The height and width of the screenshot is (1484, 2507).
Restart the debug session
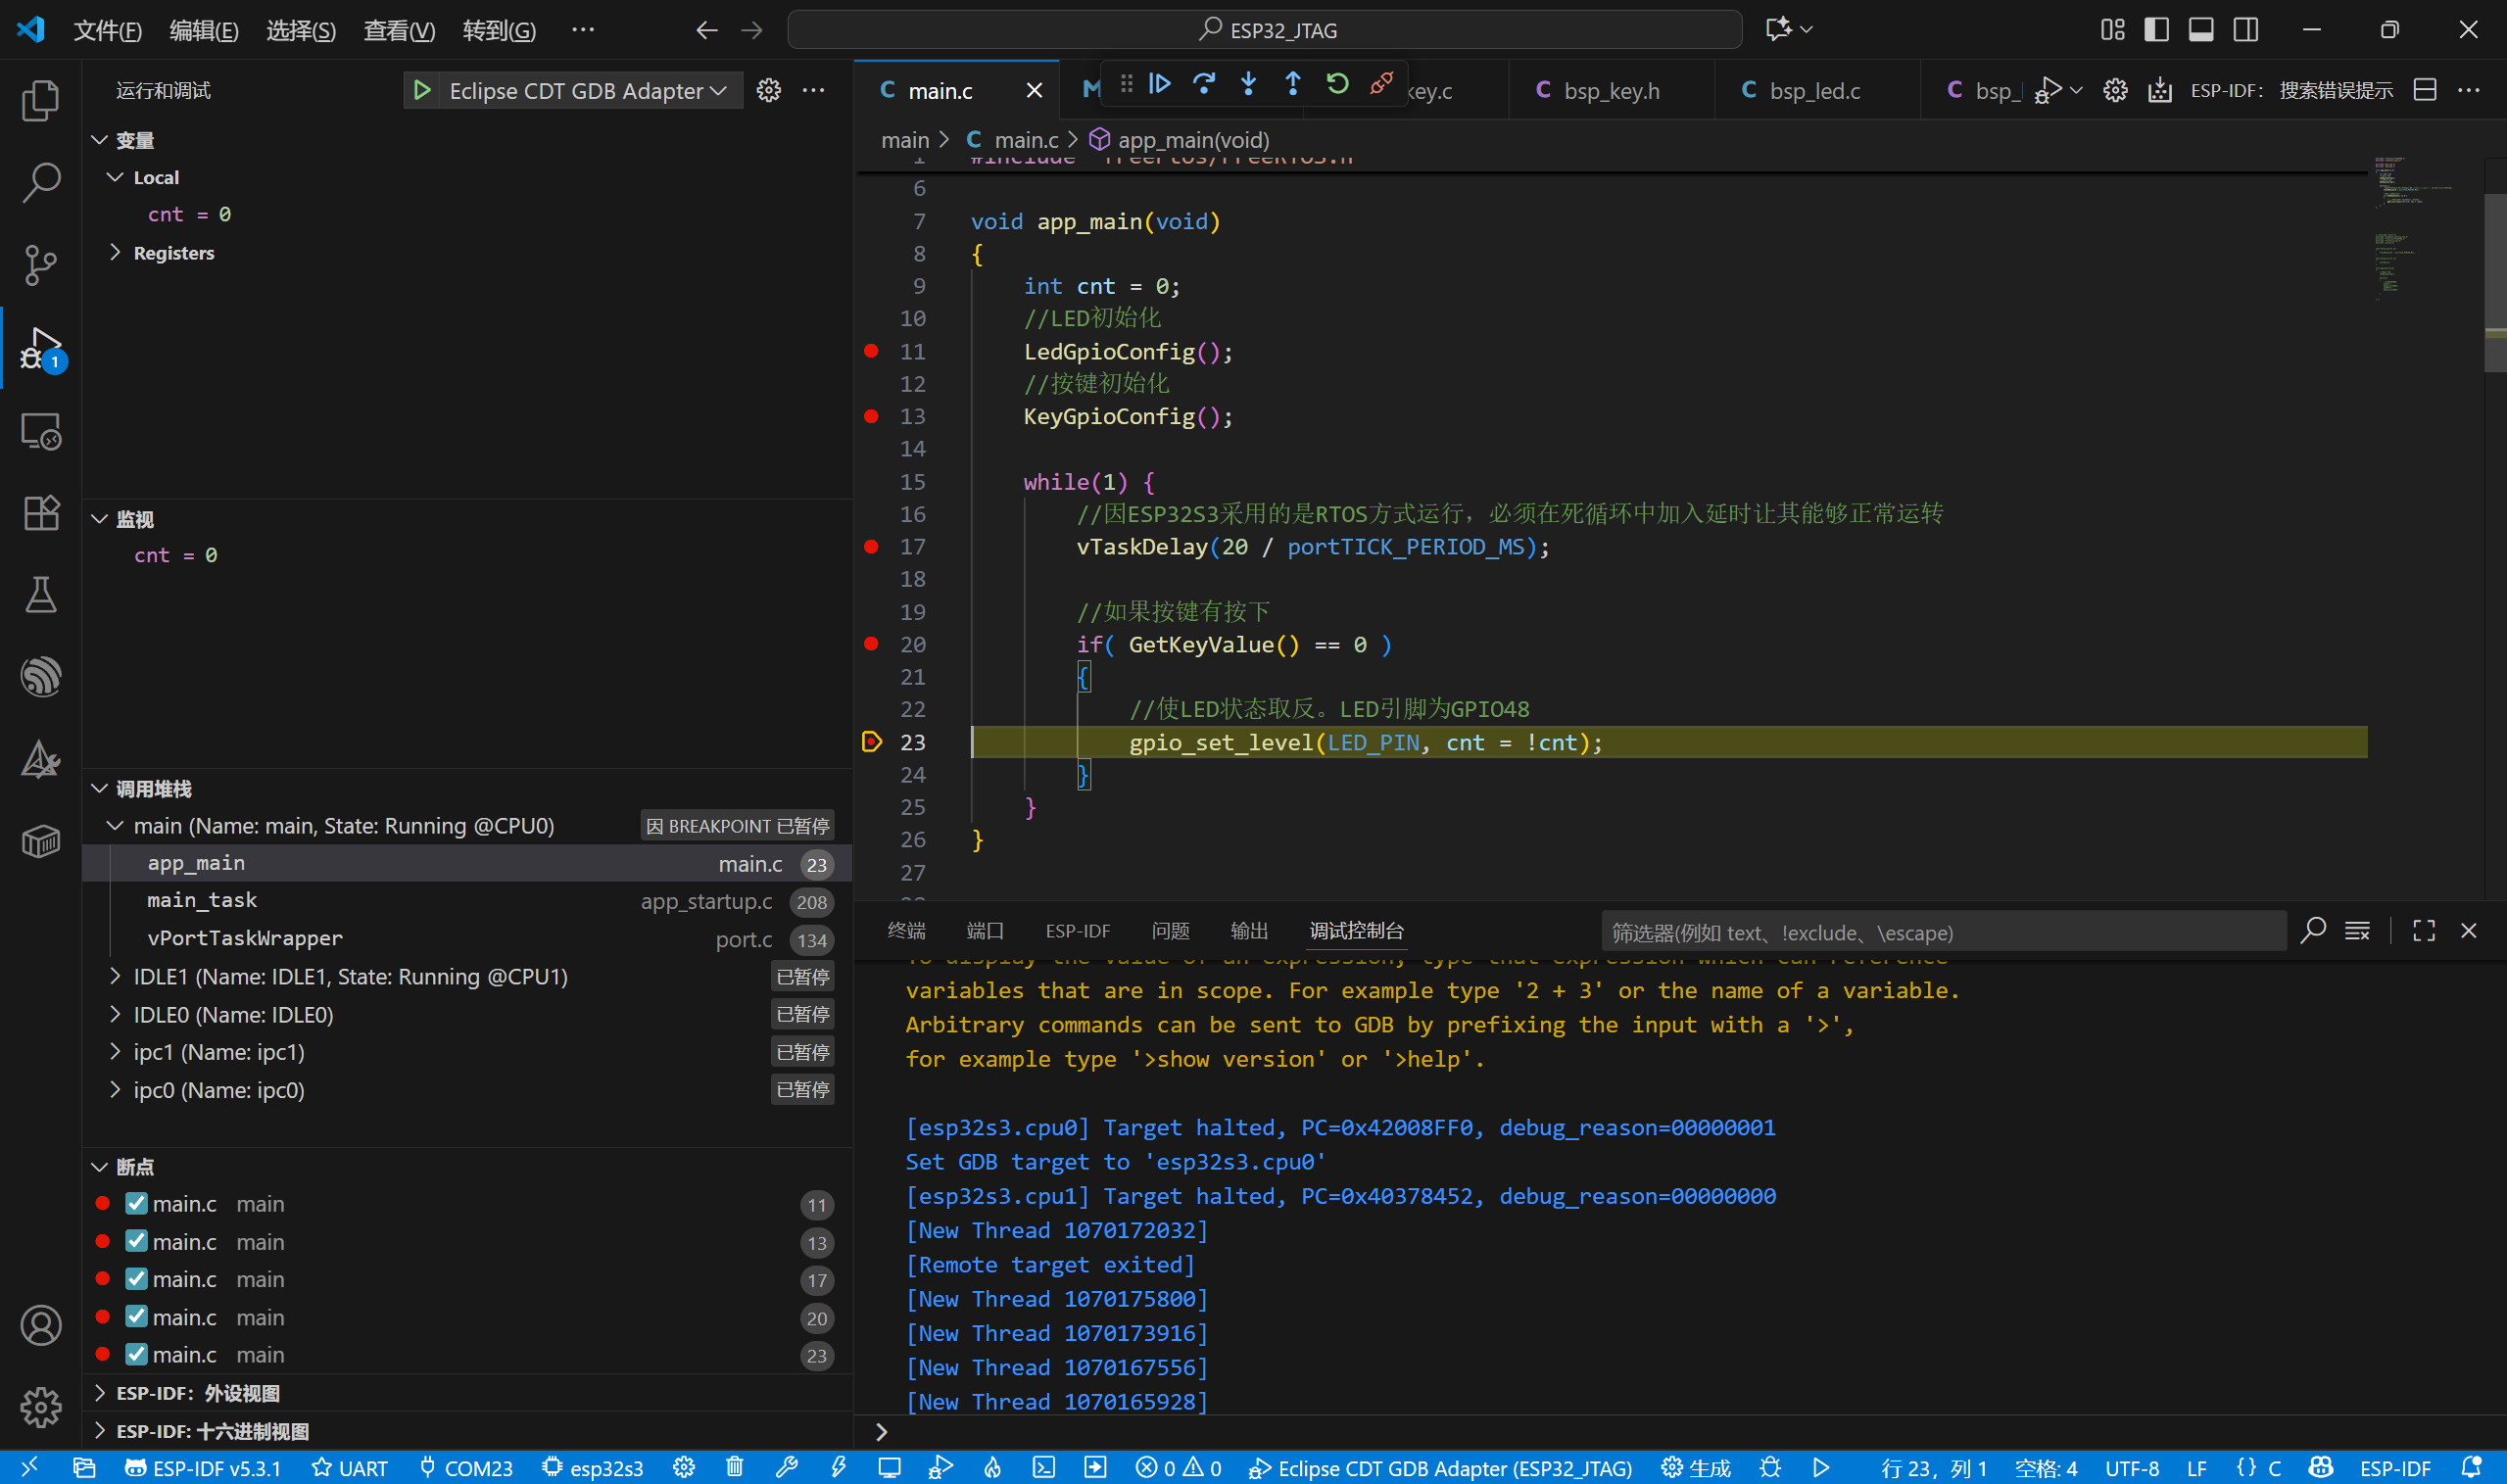click(x=1337, y=84)
